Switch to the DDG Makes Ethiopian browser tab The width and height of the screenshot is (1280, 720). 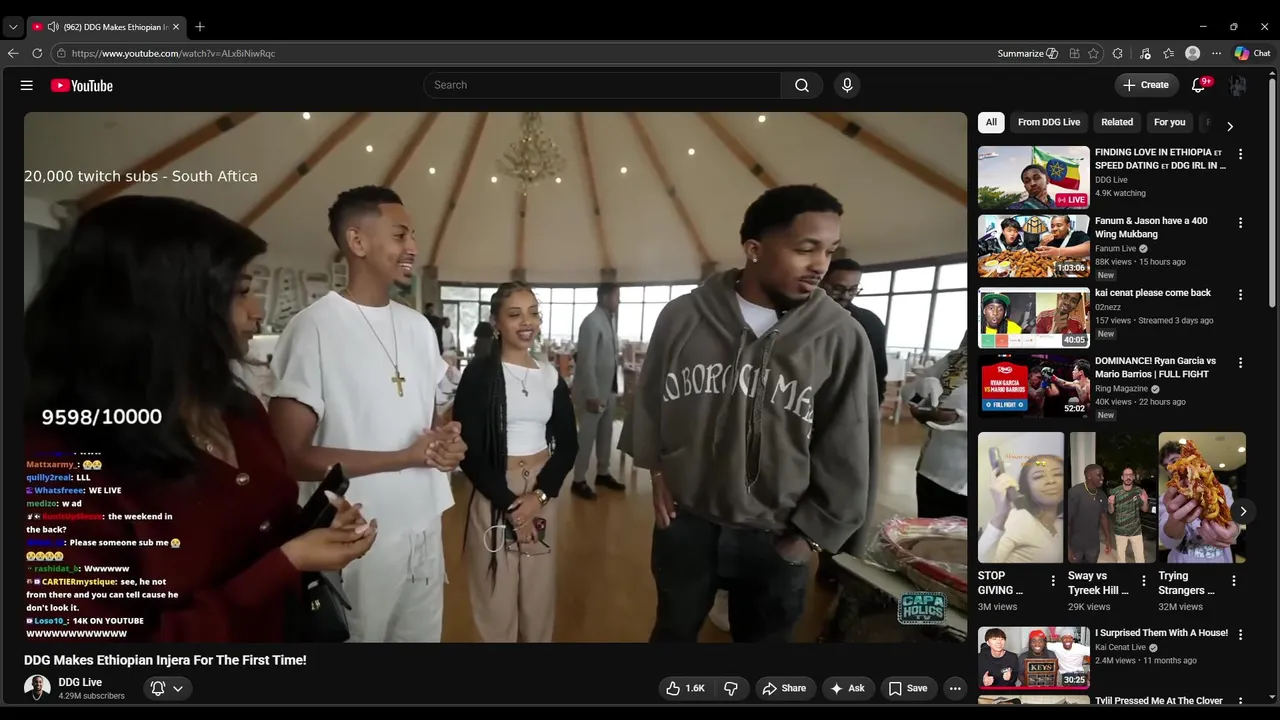(107, 27)
